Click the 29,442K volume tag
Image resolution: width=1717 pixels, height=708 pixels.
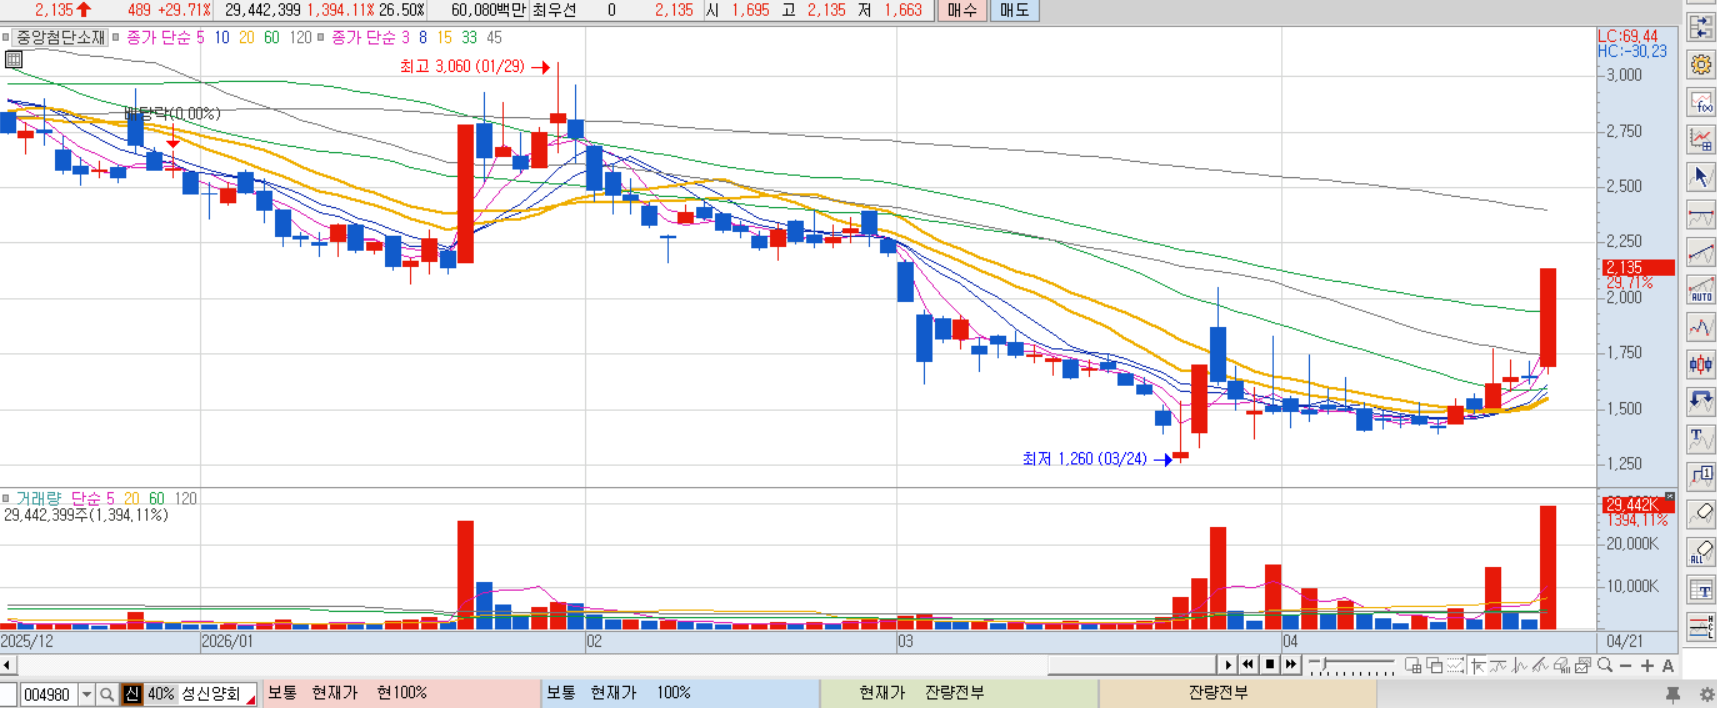tap(1637, 505)
